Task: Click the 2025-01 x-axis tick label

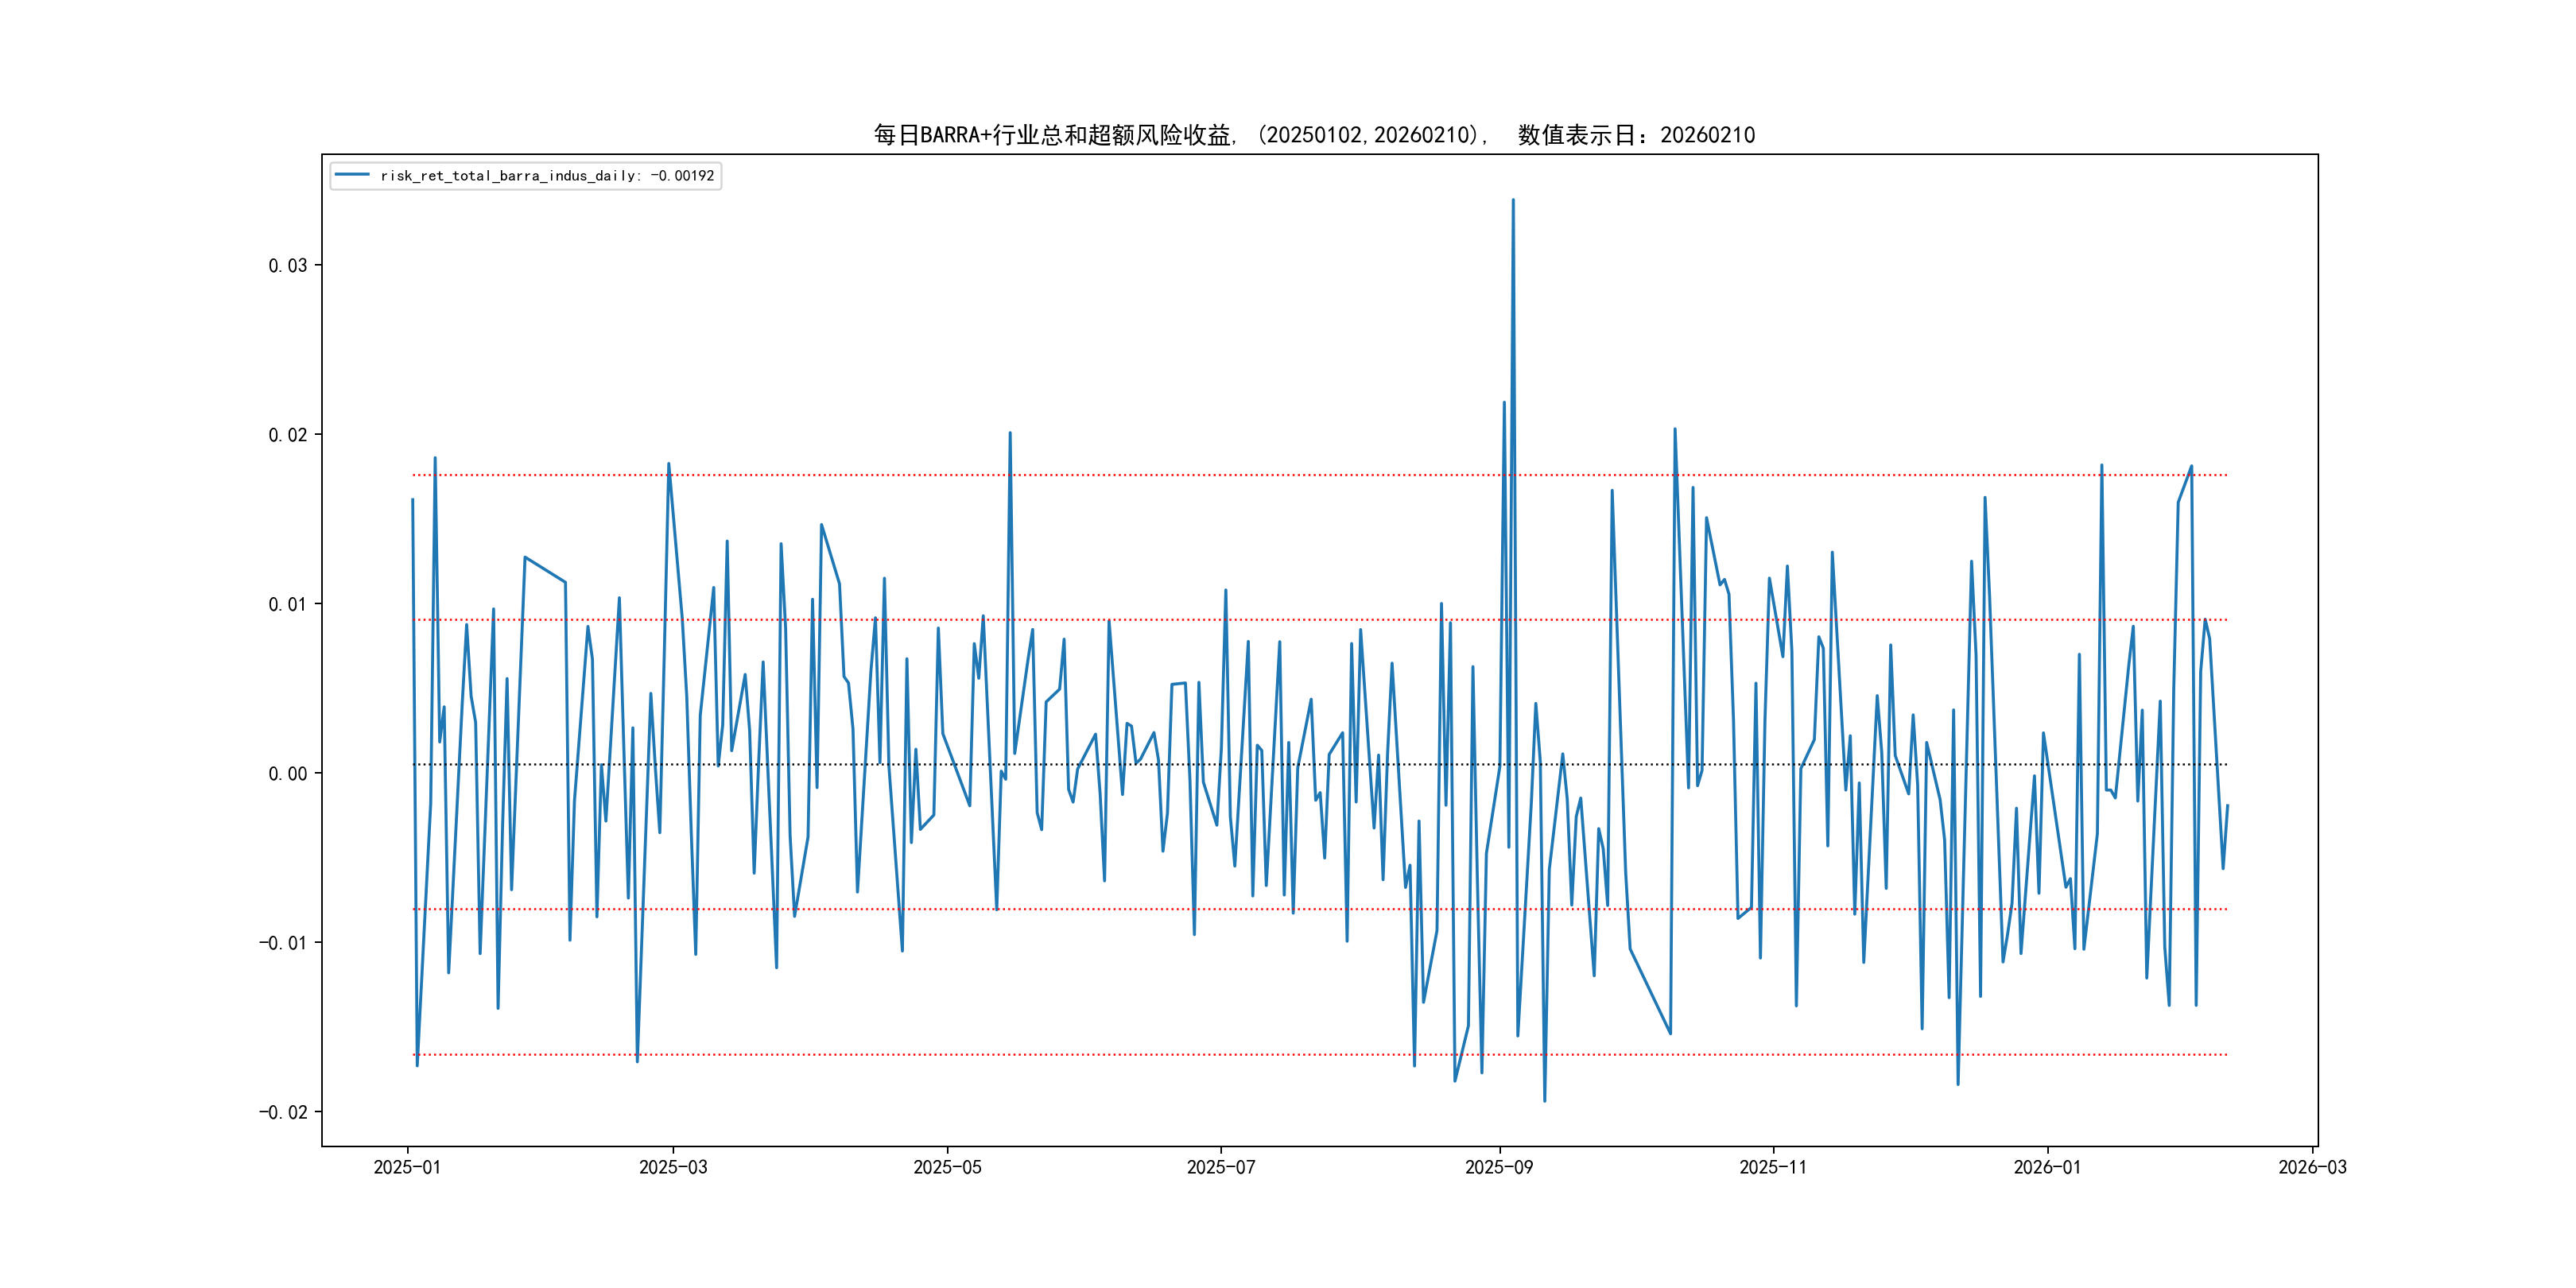Action: [407, 1167]
